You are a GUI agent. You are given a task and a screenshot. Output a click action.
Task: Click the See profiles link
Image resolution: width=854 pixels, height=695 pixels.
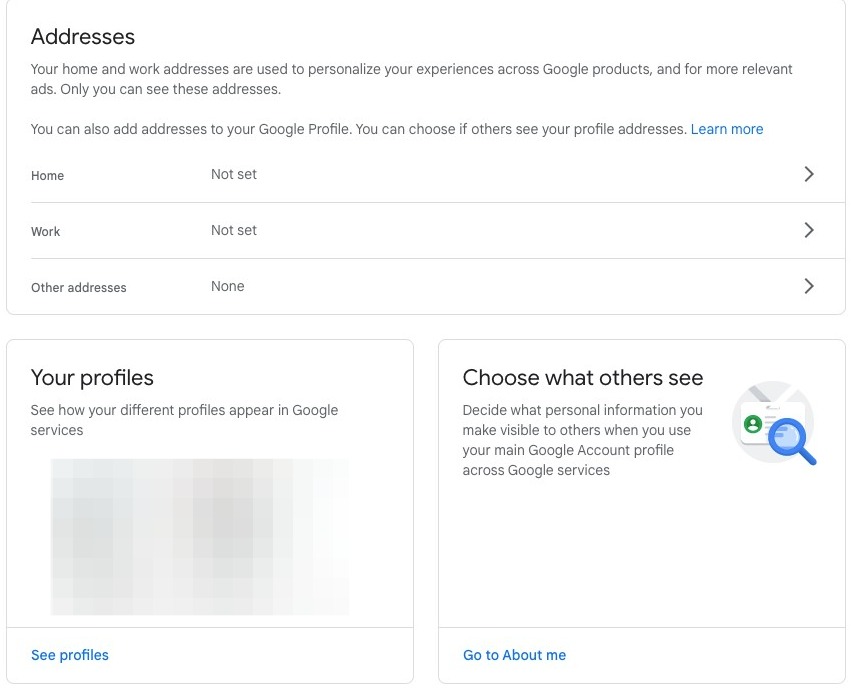coord(70,655)
